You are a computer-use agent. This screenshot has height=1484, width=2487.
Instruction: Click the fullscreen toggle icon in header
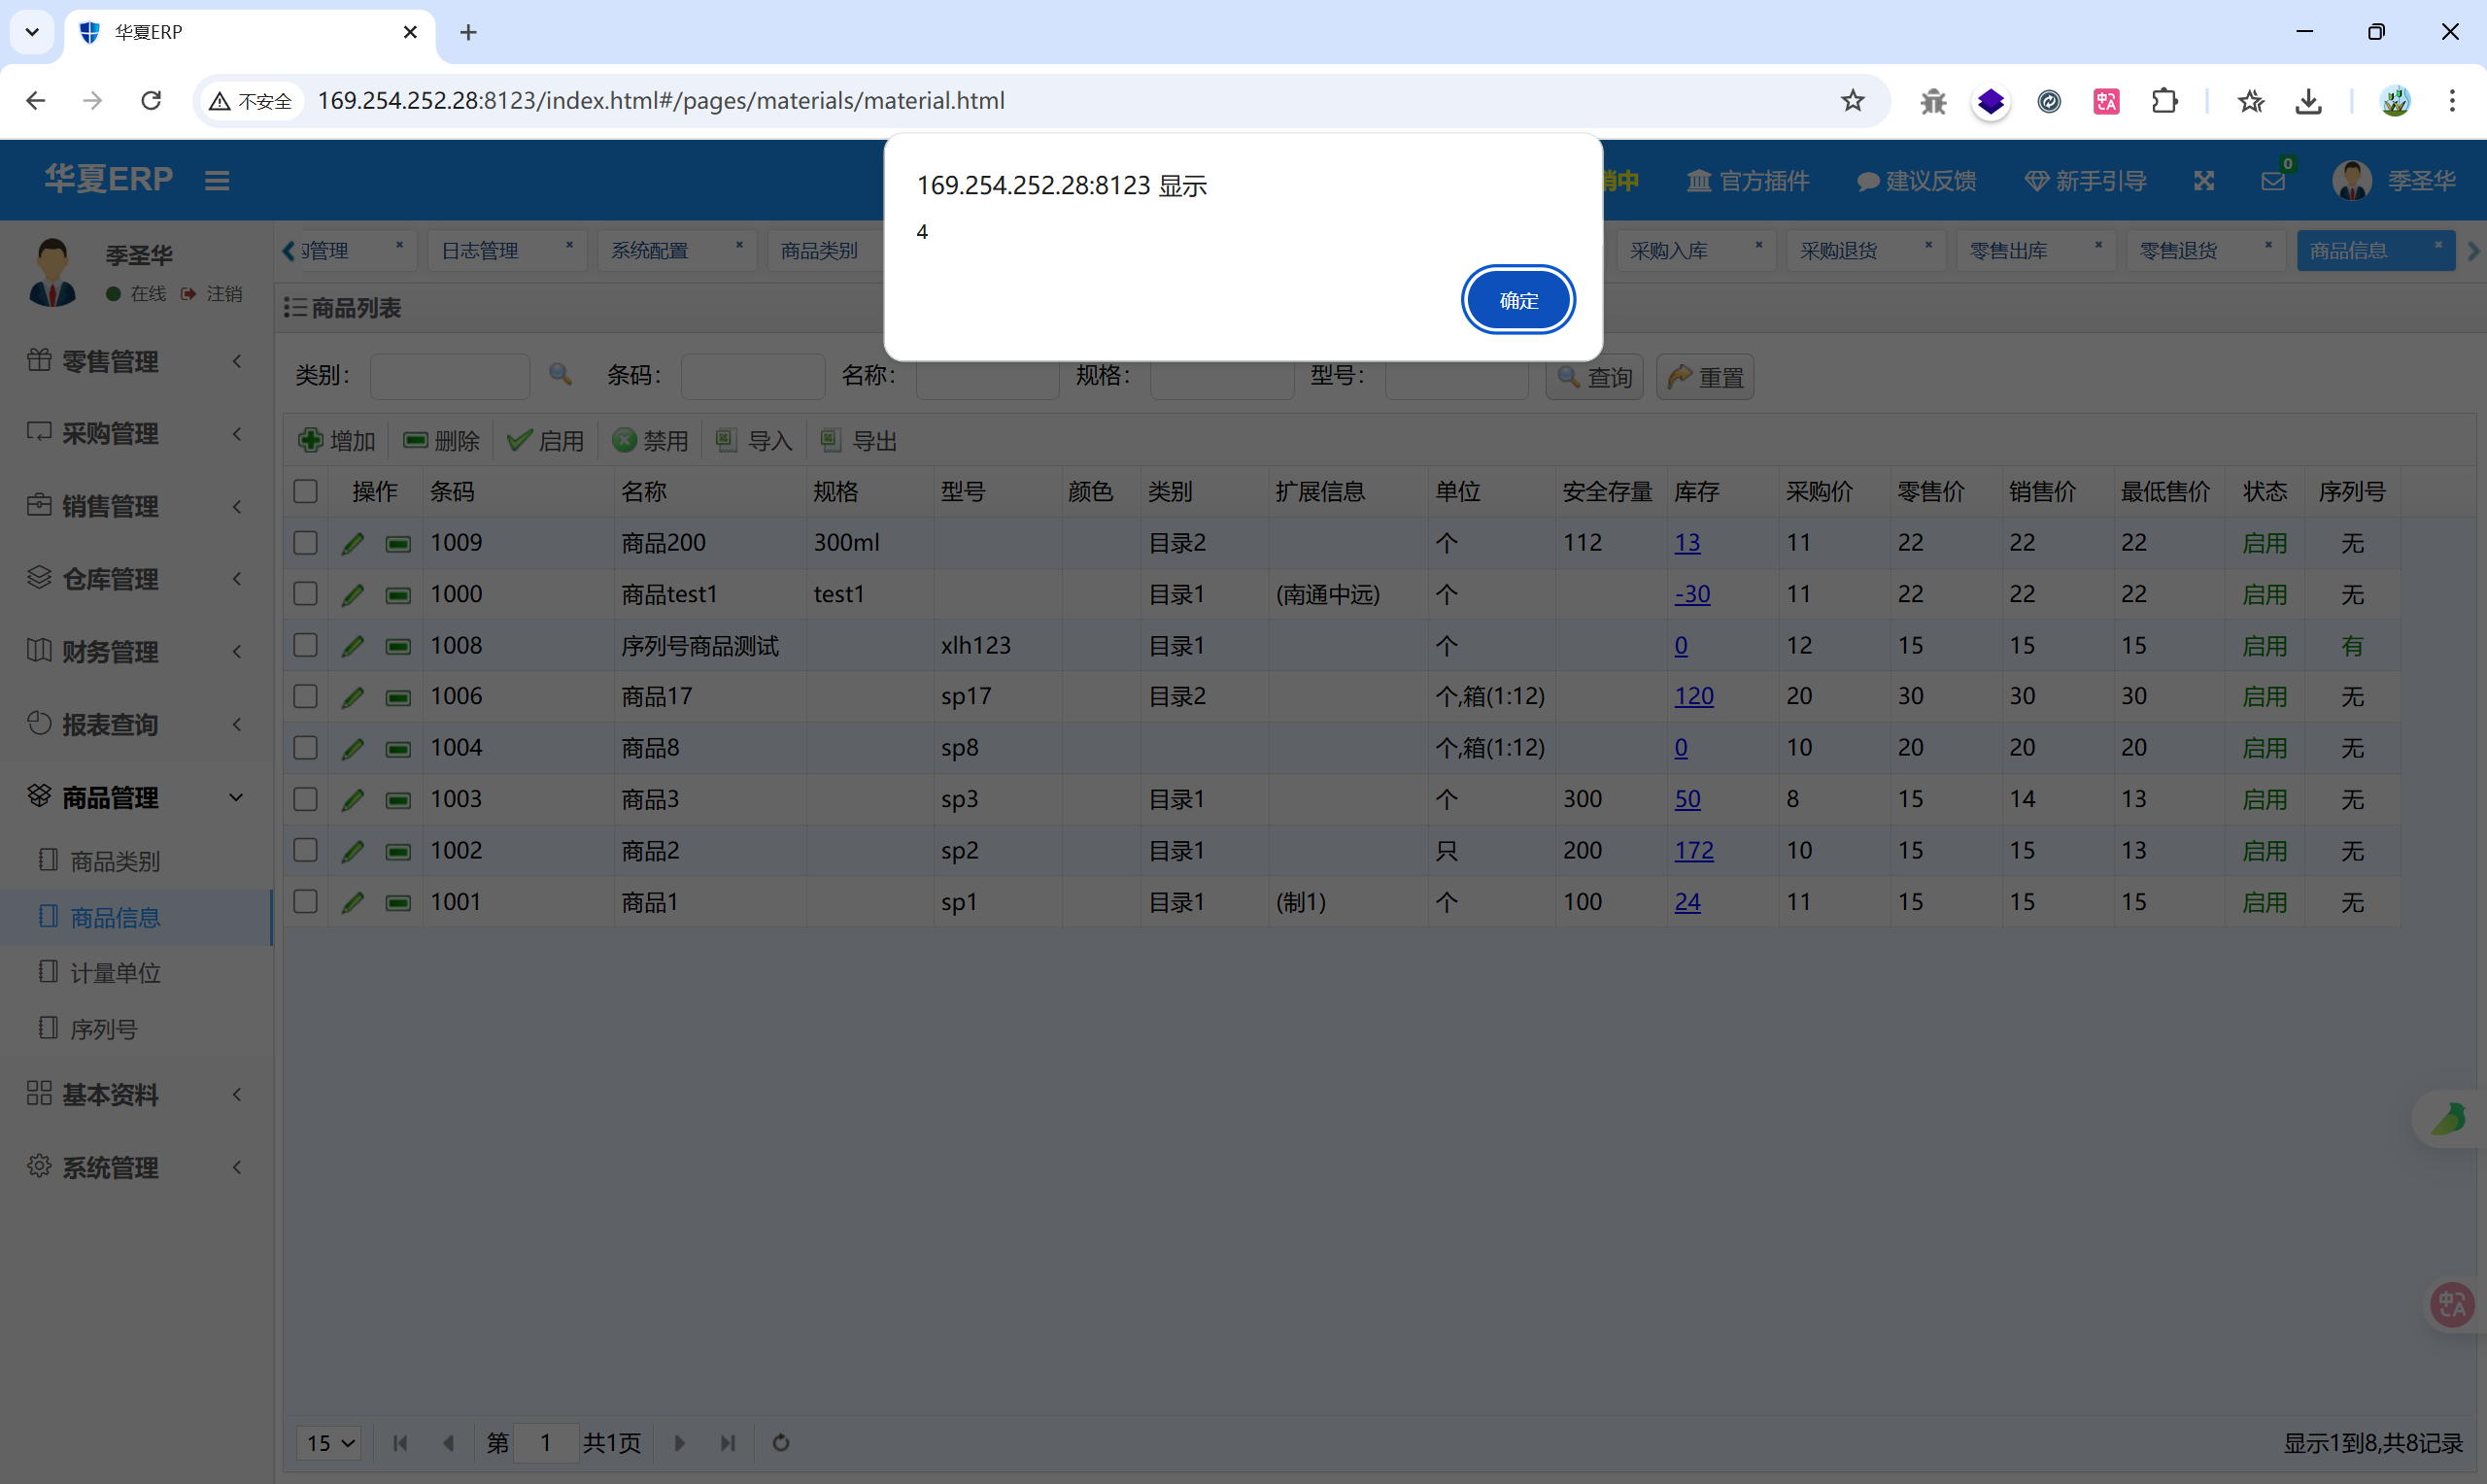point(2204,181)
